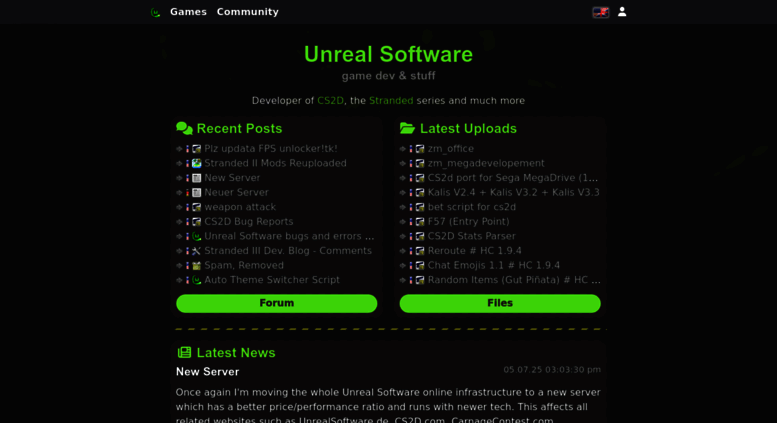Image resolution: width=777 pixels, height=423 pixels.
Task: Open the Community menu
Action: pyautogui.click(x=247, y=12)
